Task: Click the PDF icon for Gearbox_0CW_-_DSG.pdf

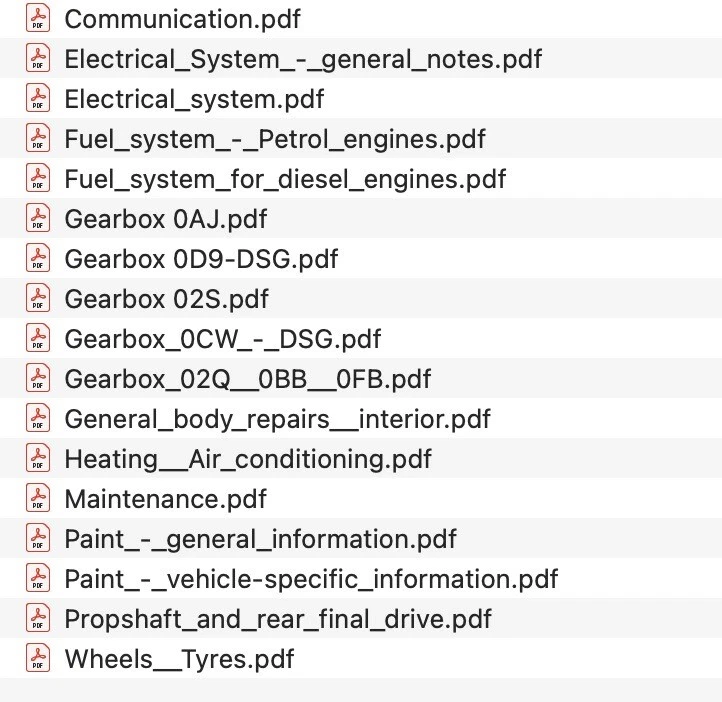Action: point(38,338)
